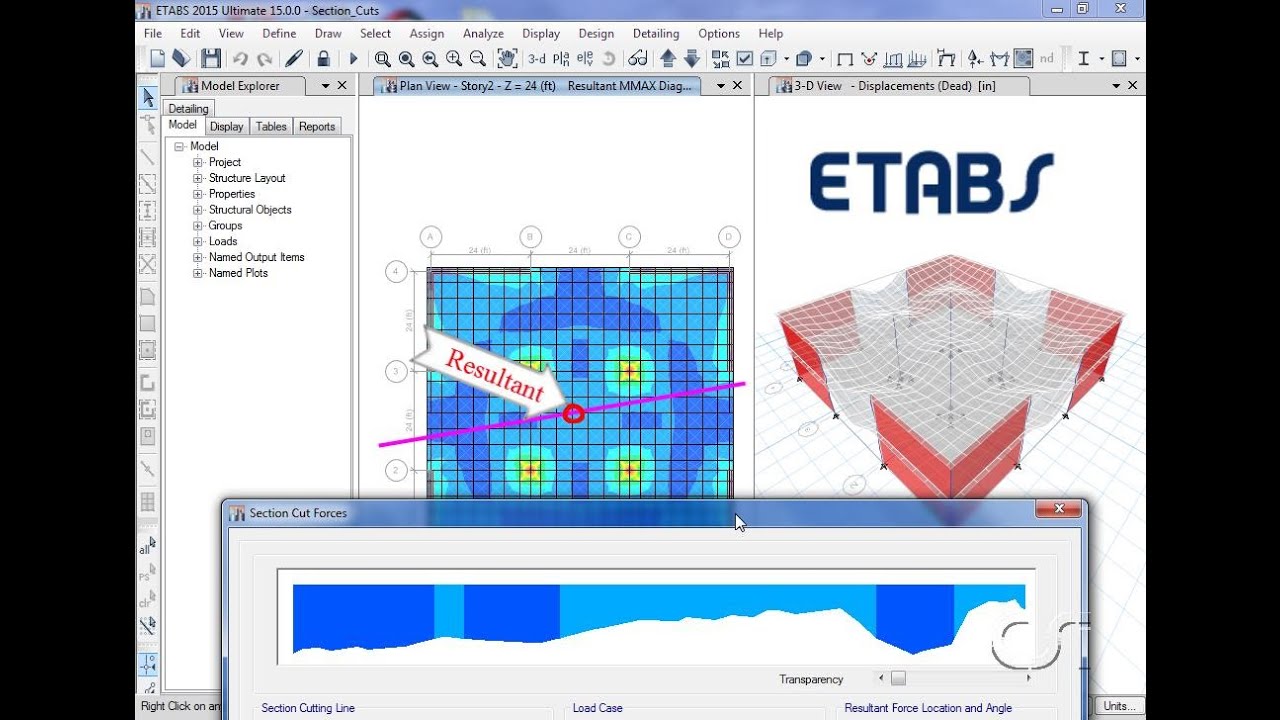Switch to the Tables tab
The image size is (1280, 720).
[x=271, y=126]
